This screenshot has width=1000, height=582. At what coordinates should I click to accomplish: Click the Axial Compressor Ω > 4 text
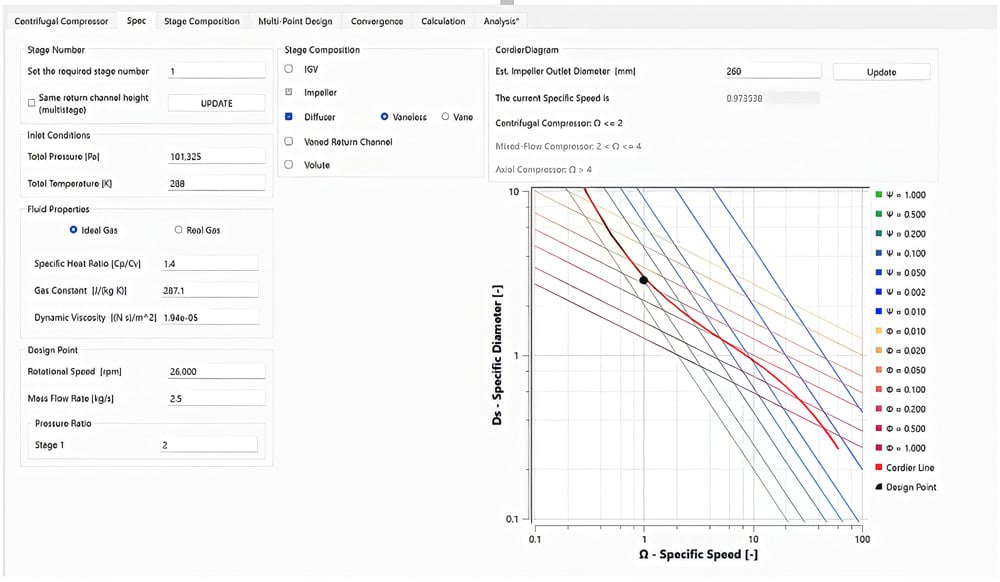(543, 169)
